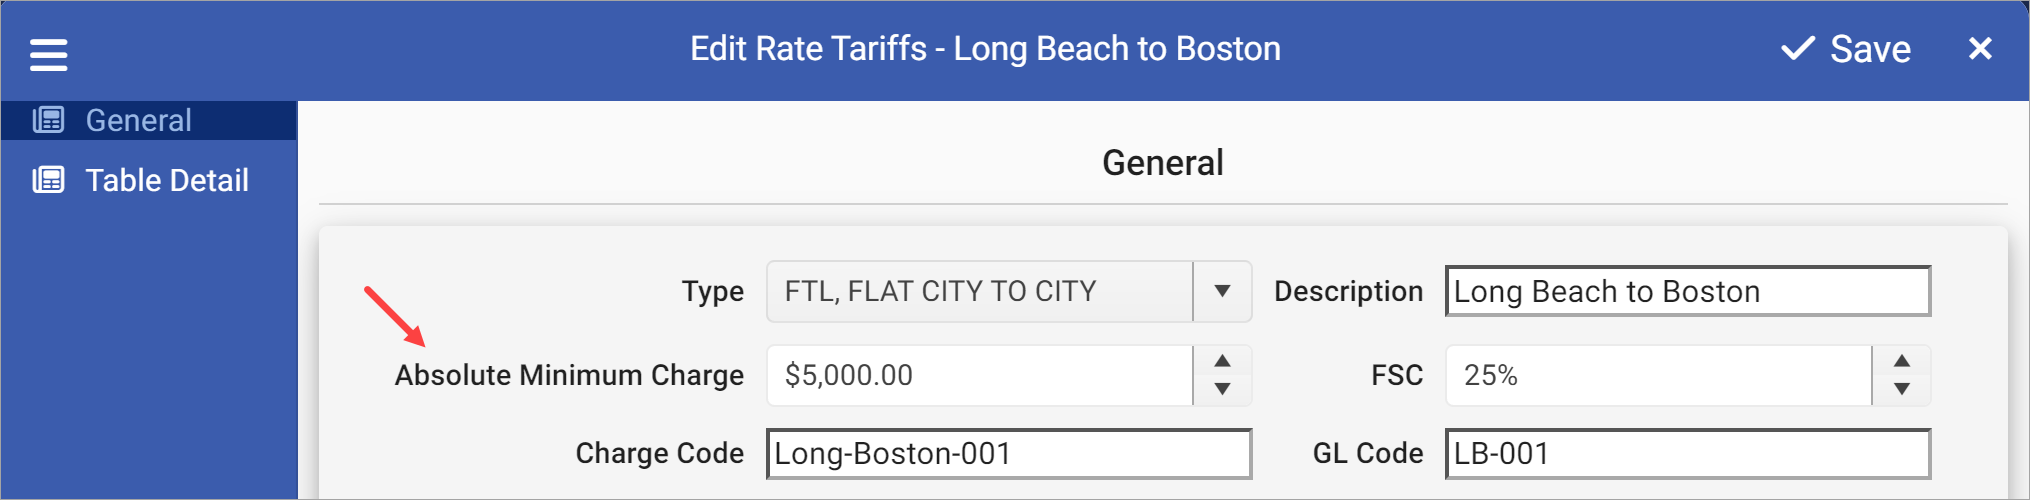Expand the Type dropdown arrow

[x=1221, y=291]
